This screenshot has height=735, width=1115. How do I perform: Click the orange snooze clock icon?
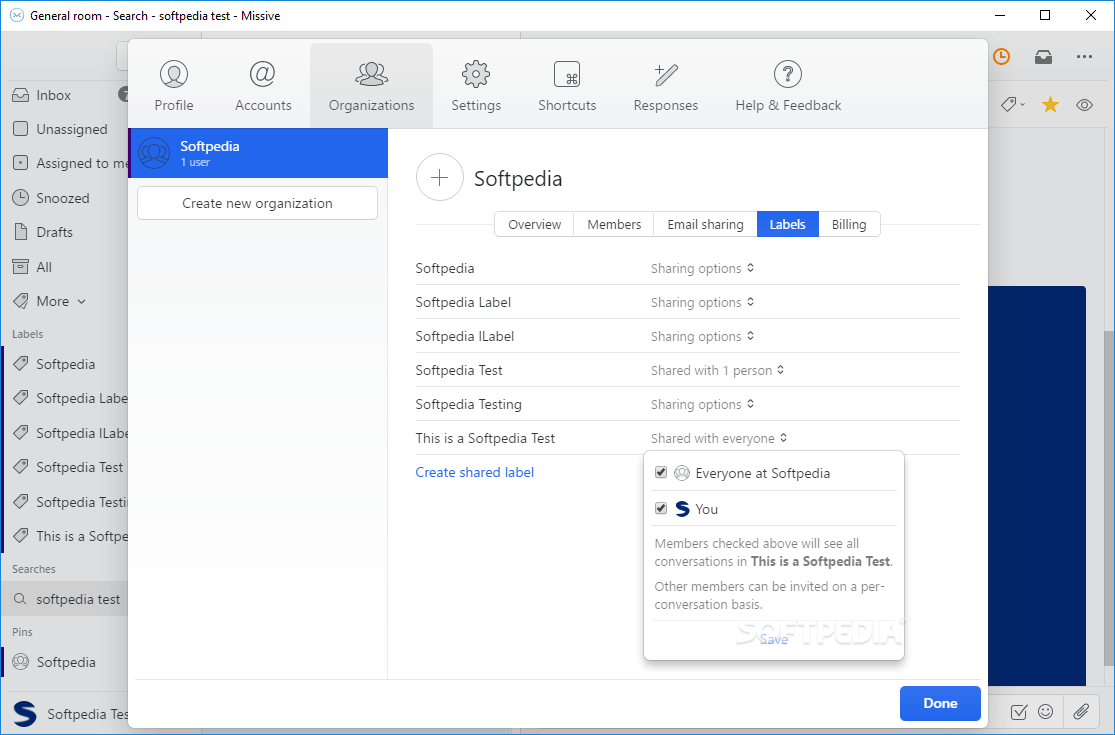1001,57
